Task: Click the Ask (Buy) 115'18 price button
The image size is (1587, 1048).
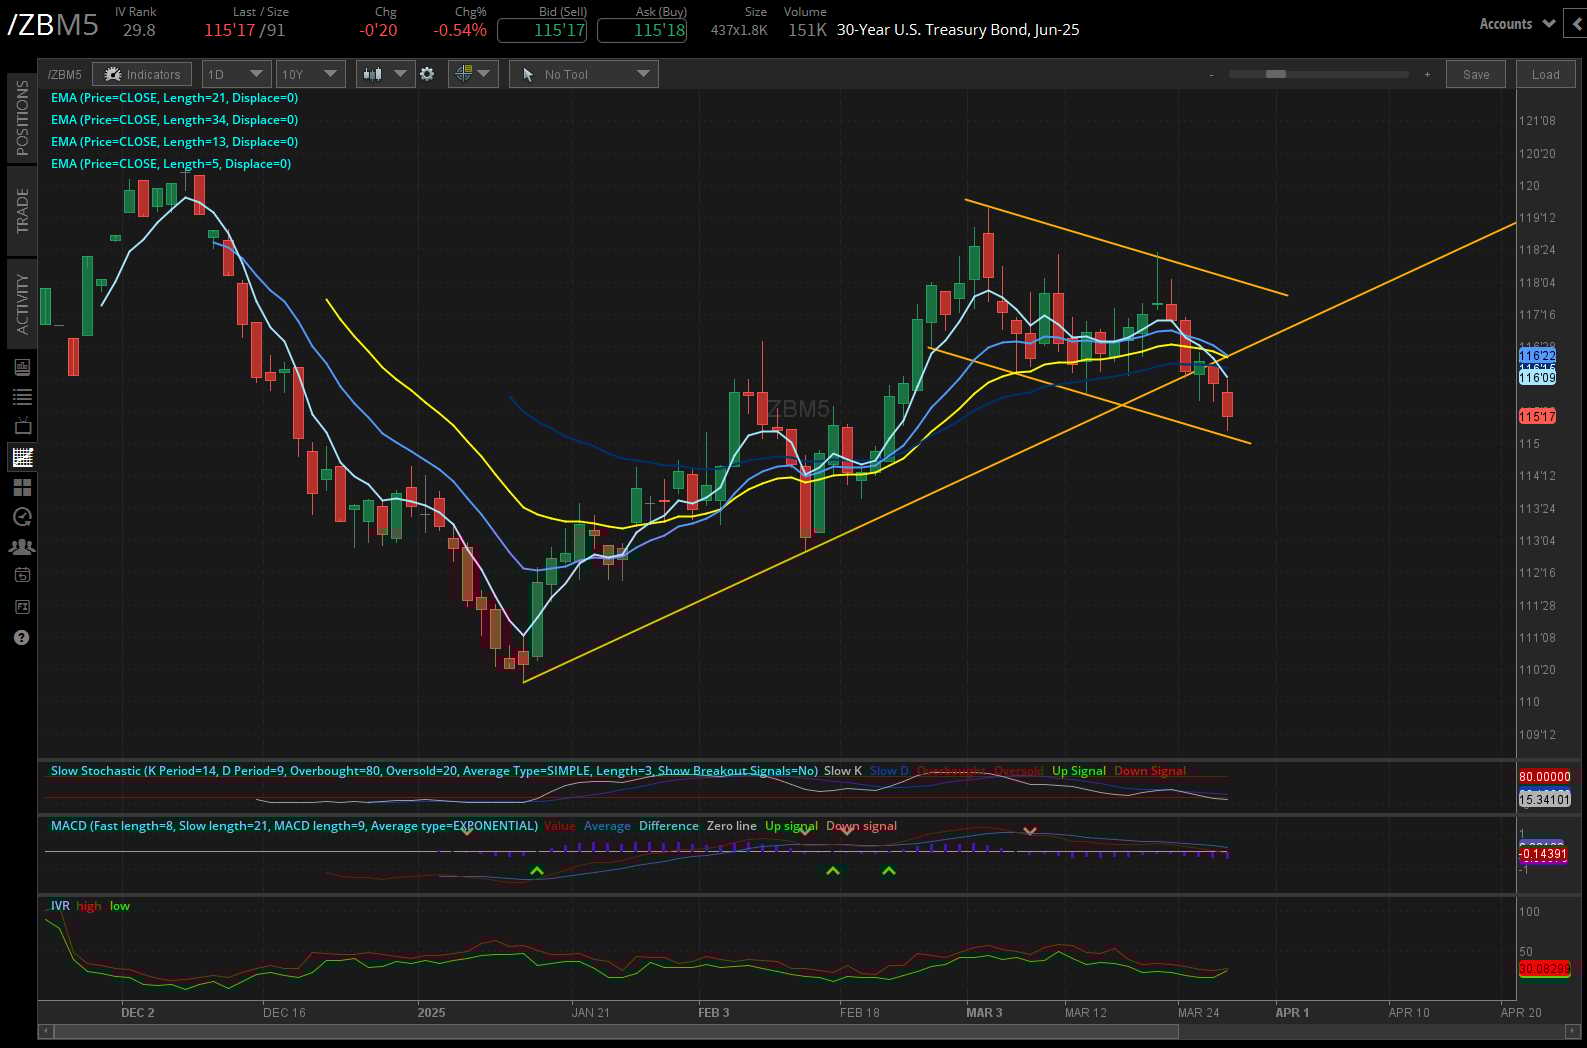Action: click(x=642, y=30)
